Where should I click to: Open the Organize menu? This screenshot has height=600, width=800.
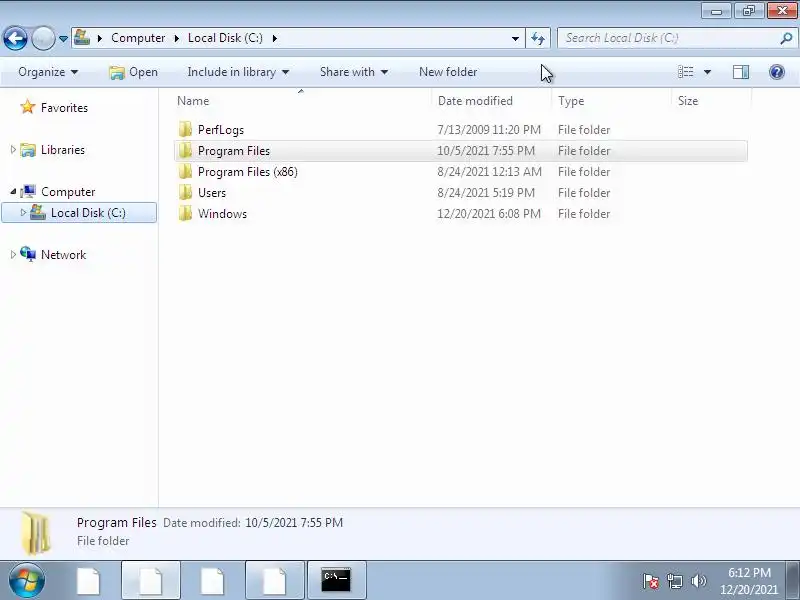tap(48, 72)
